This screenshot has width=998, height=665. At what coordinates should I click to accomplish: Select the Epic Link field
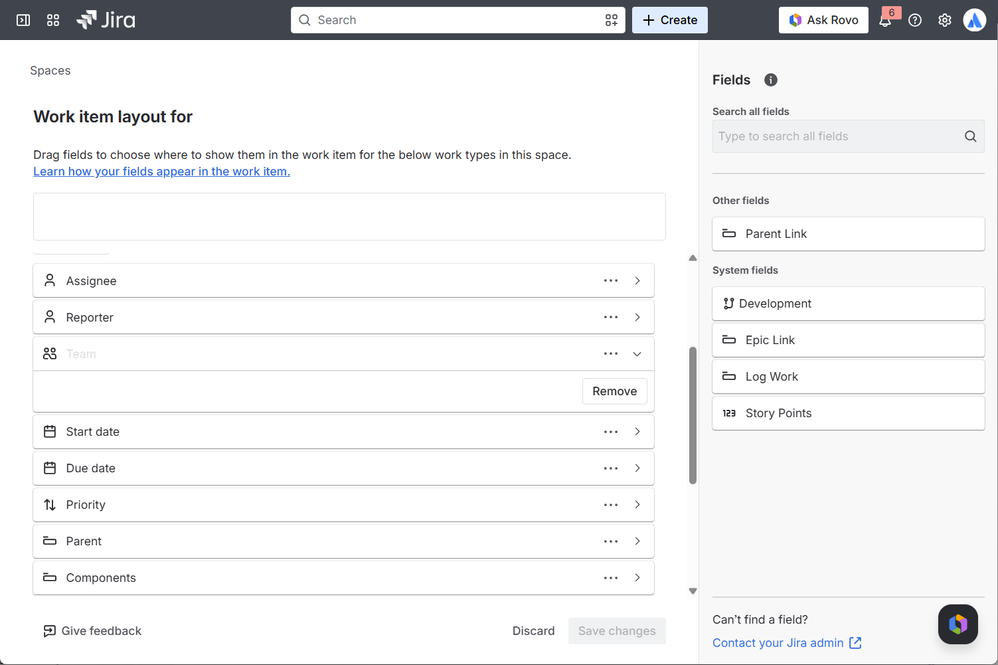(848, 340)
